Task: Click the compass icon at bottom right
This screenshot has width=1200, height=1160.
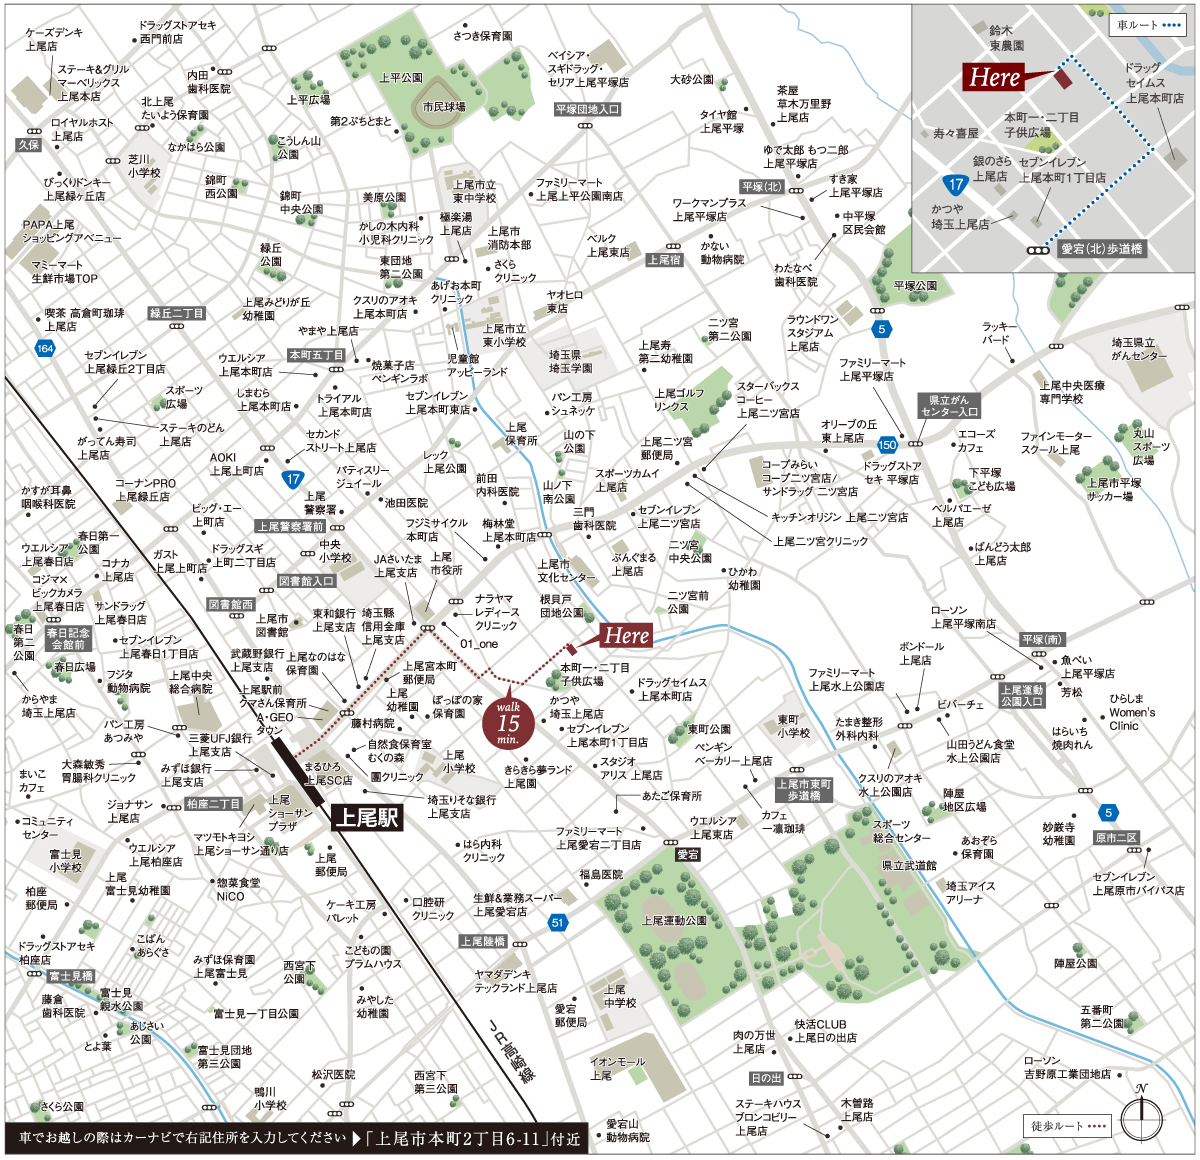Action: (x=1141, y=1119)
